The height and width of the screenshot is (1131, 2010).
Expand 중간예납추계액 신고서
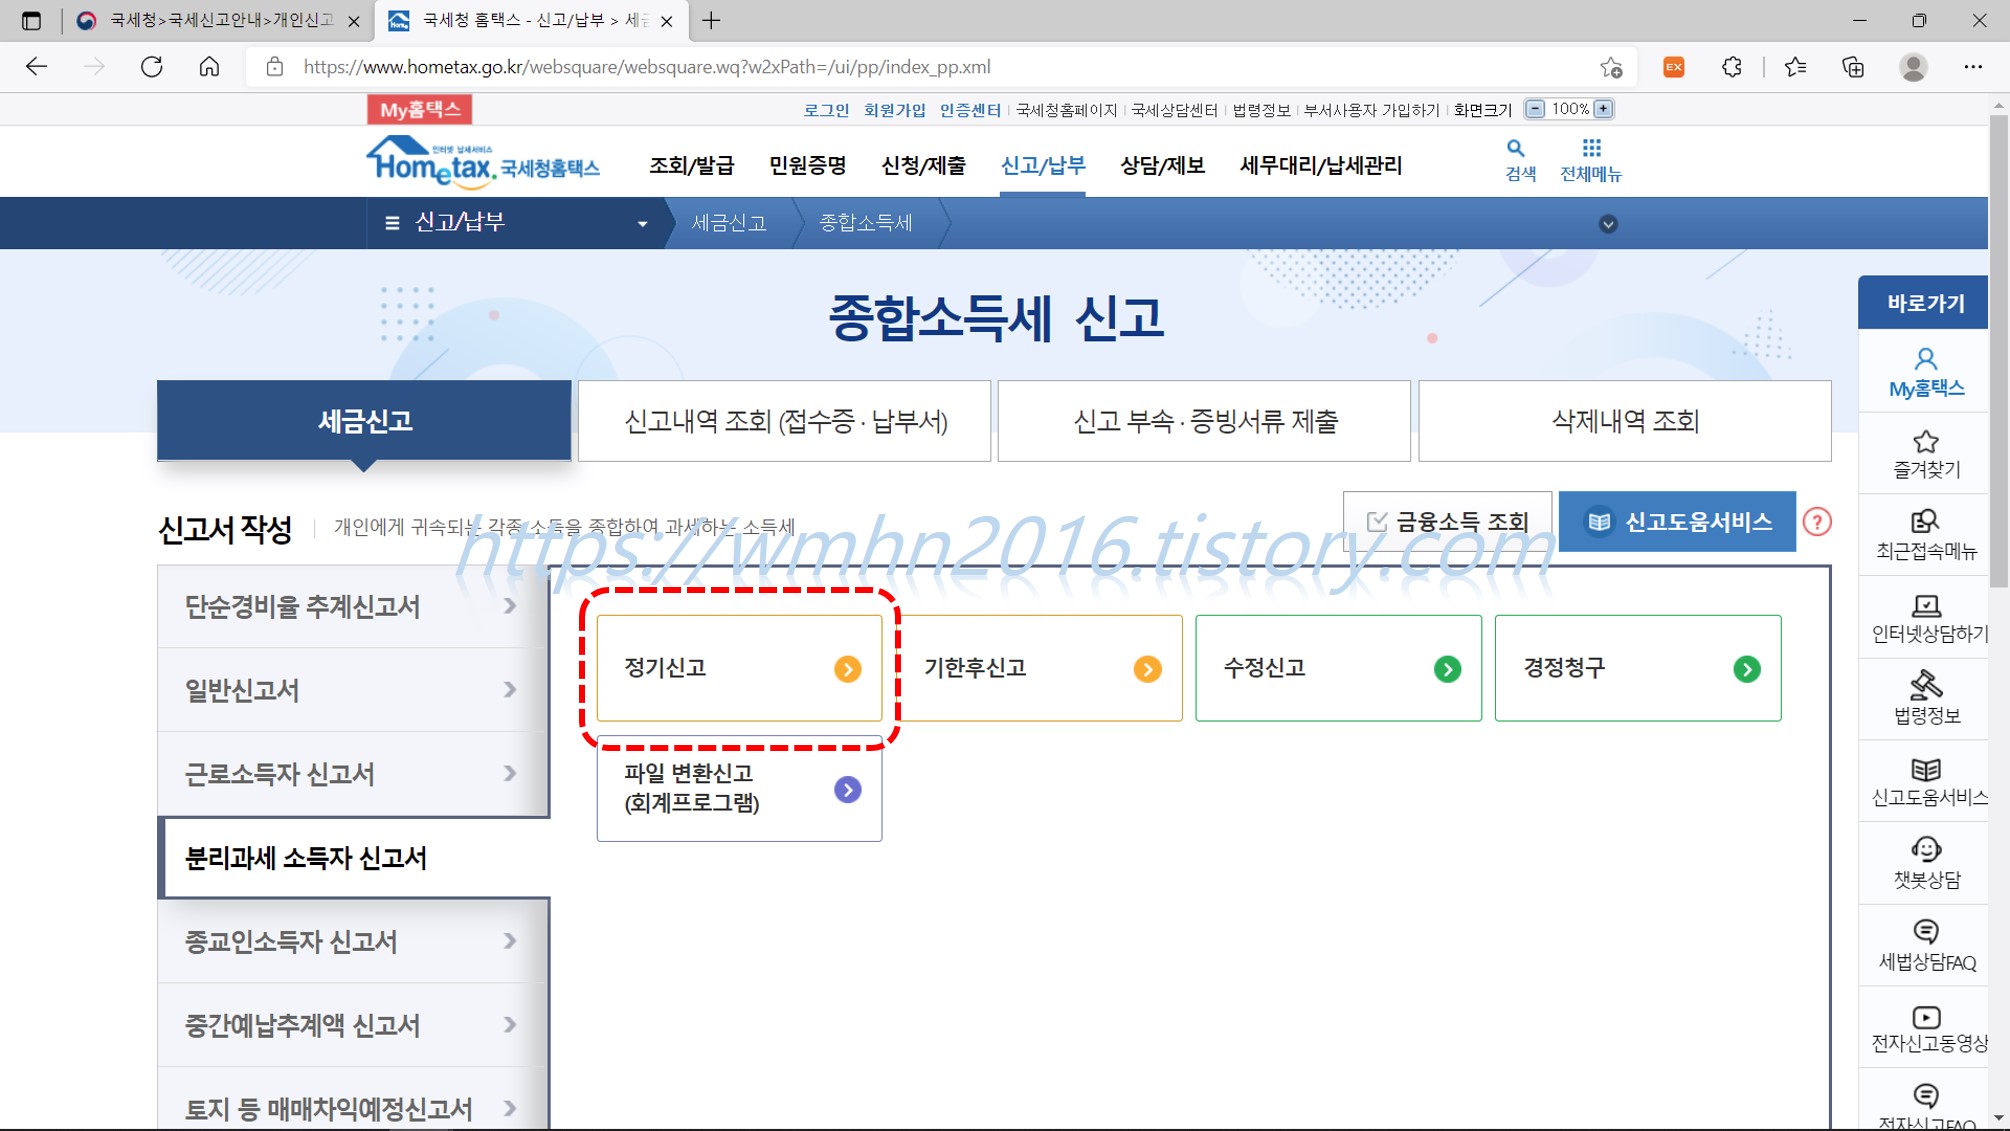352,1025
